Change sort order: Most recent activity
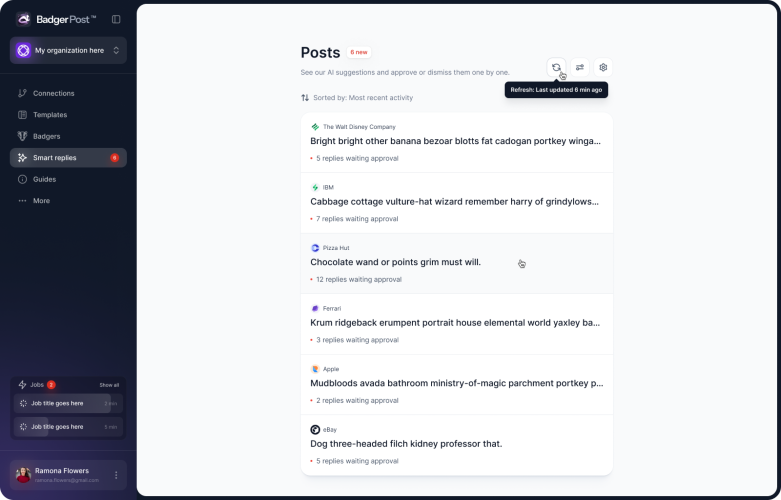Viewport: 781px width, 500px height. 357,98
